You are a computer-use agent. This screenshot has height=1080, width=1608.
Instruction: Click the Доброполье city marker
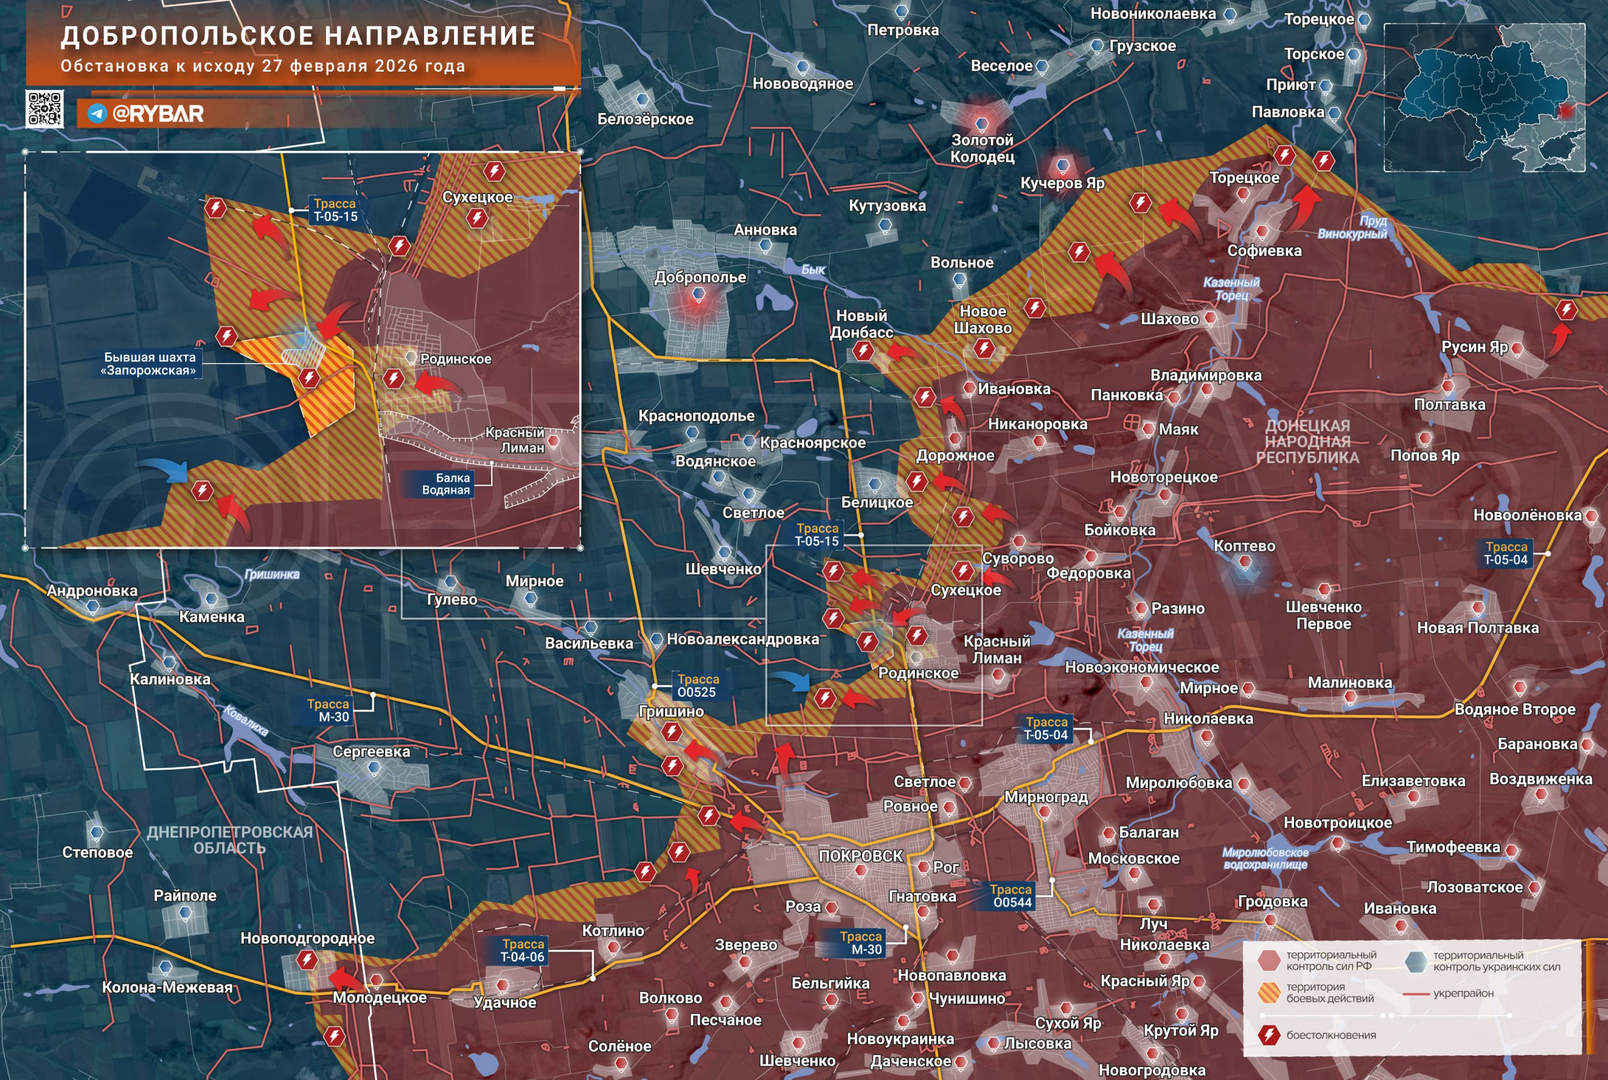click(698, 296)
